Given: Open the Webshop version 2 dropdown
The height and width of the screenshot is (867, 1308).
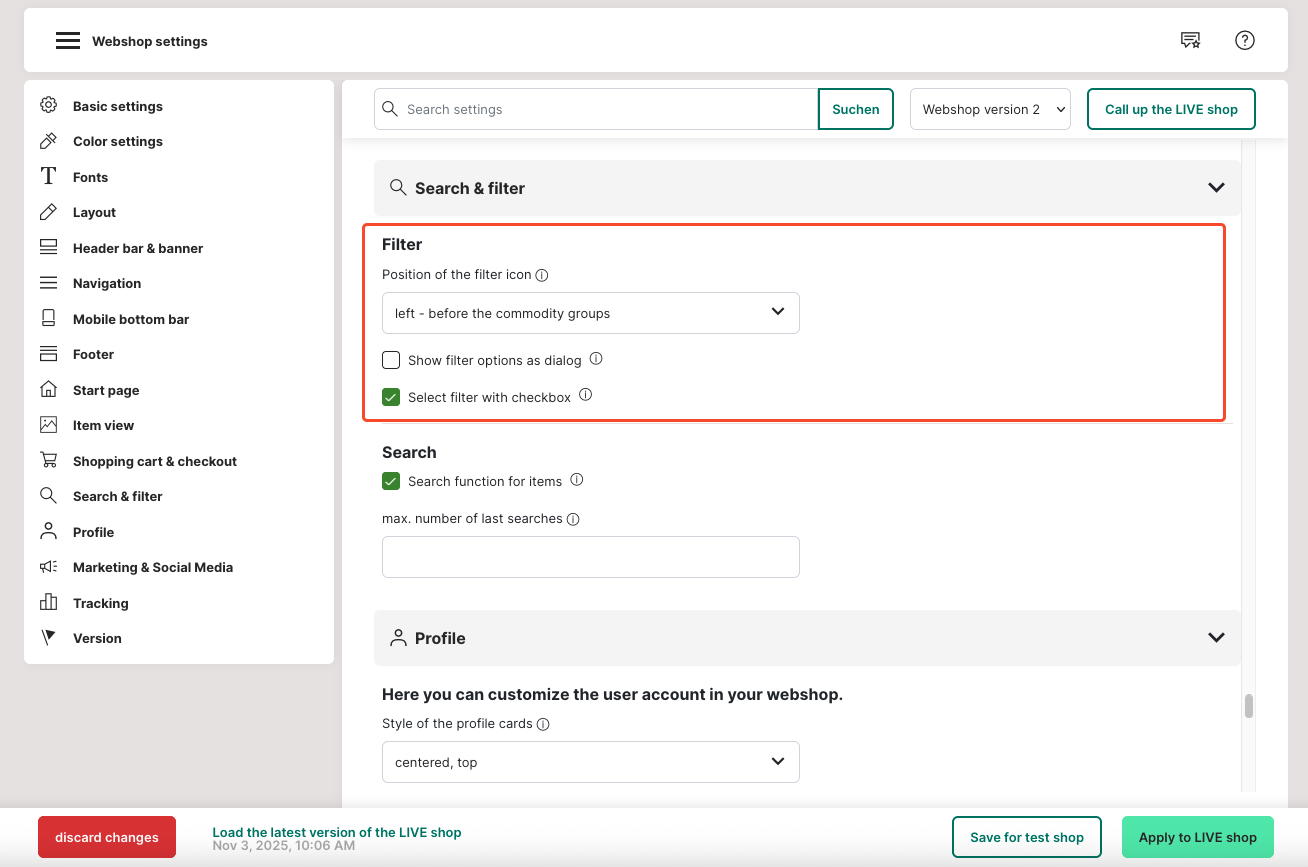Looking at the screenshot, I should (989, 109).
